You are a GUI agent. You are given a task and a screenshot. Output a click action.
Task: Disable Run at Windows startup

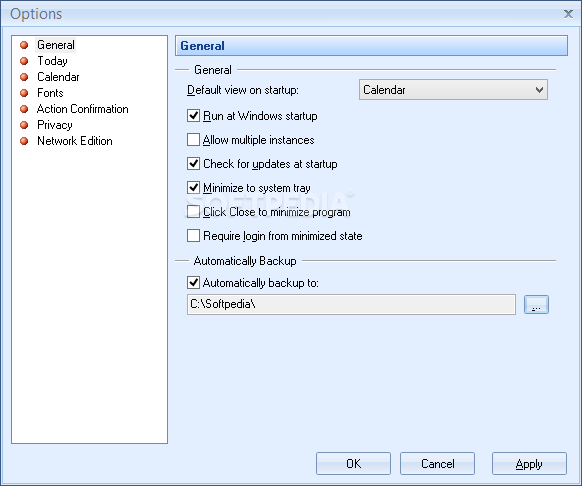click(x=193, y=116)
